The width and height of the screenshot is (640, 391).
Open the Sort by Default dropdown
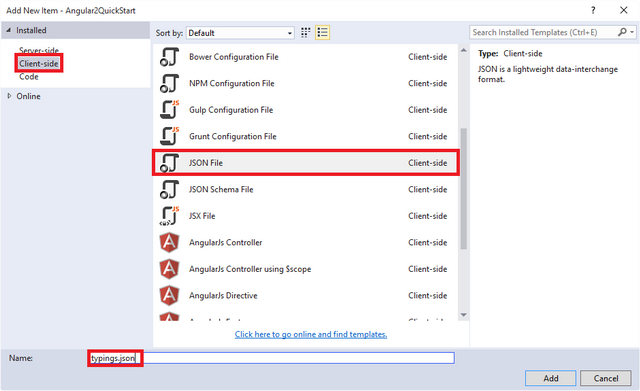(x=240, y=33)
